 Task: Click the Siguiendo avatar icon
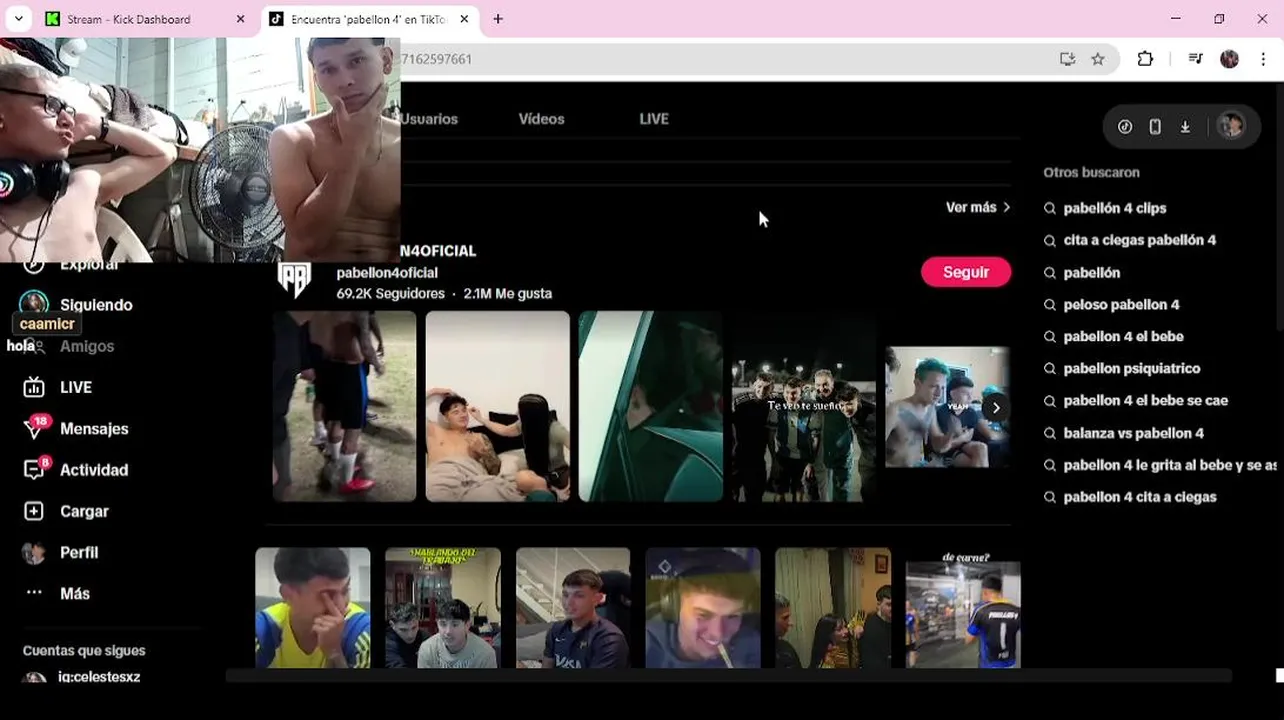[34, 304]
